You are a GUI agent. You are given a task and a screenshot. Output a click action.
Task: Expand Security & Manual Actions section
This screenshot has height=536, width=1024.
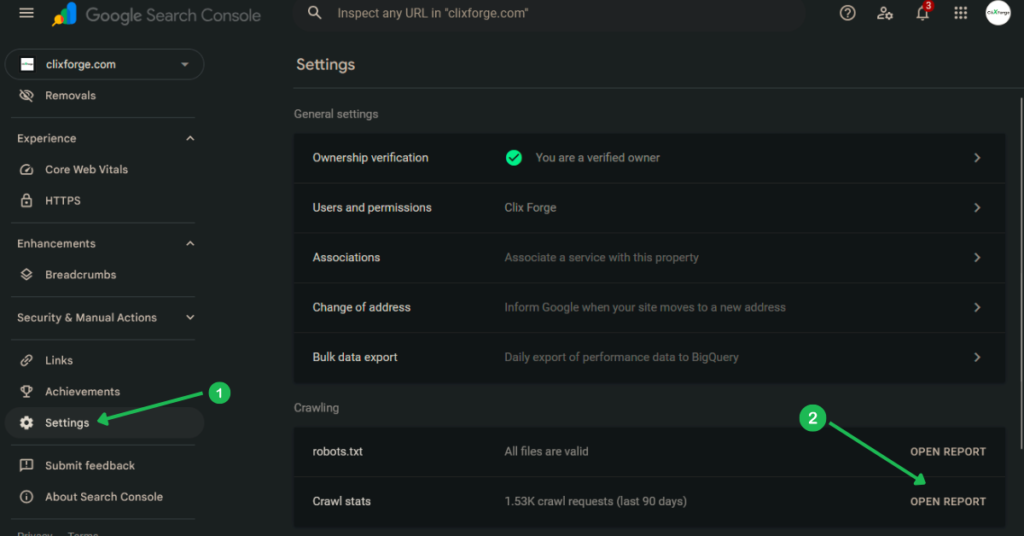click(x=190, y=317)
